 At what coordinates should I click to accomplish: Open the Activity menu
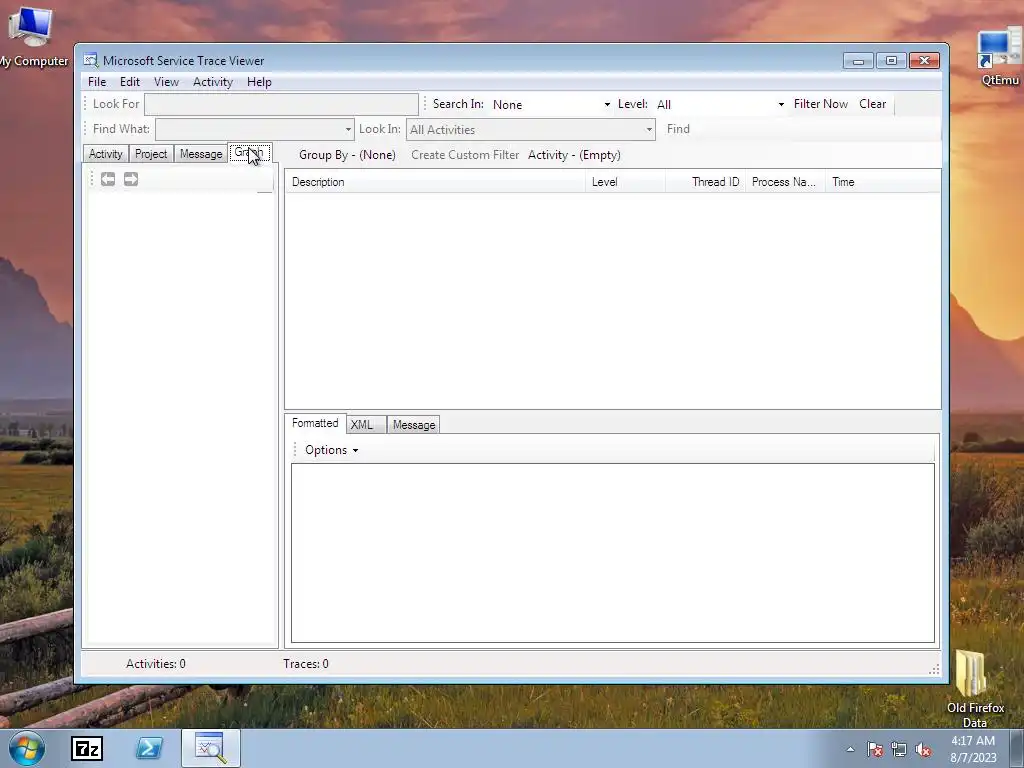(x=212, y=82)
